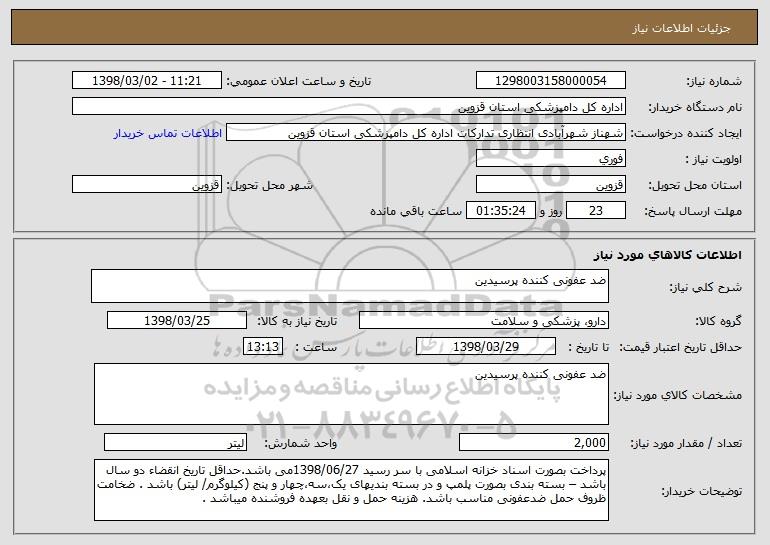Image resolution: width=770 pixels, height=545 pixels.
Task: Click the header title جزئیات اطلاعات نیاز
Action: tap(681, 28)
